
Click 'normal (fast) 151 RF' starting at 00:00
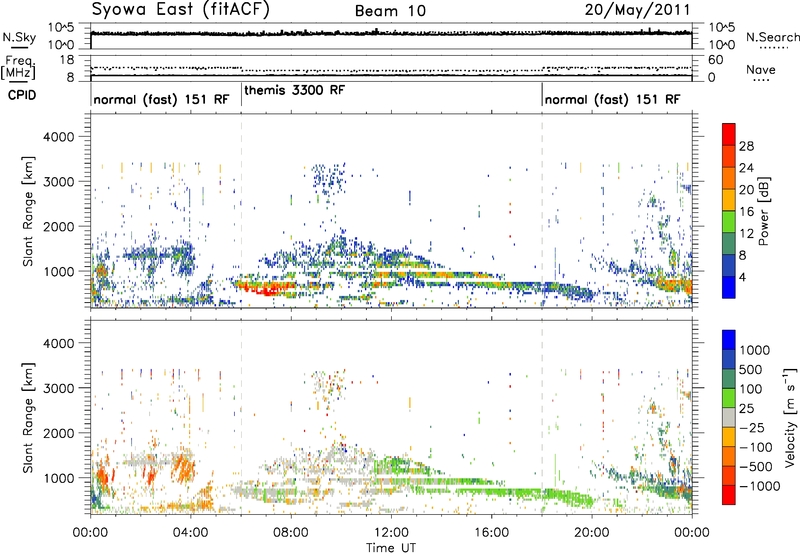(161, 99)
